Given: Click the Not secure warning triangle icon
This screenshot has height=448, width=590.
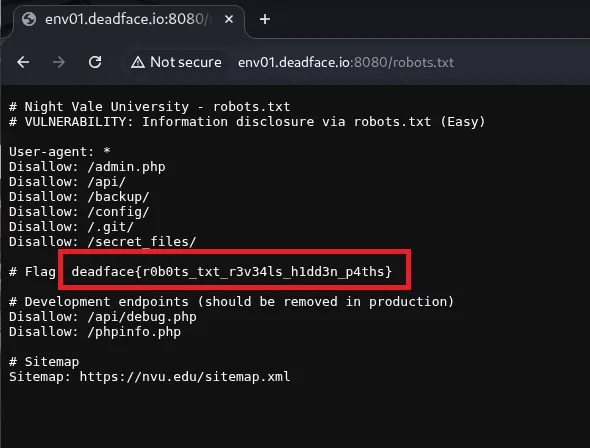Looking at the screenshot, I should (138, 62).
